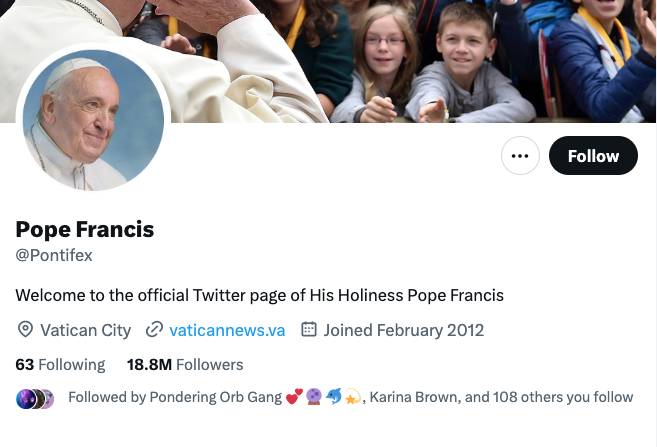The image size is (657, 447).
Task: View the header banner photo
Action: (420, 55)
